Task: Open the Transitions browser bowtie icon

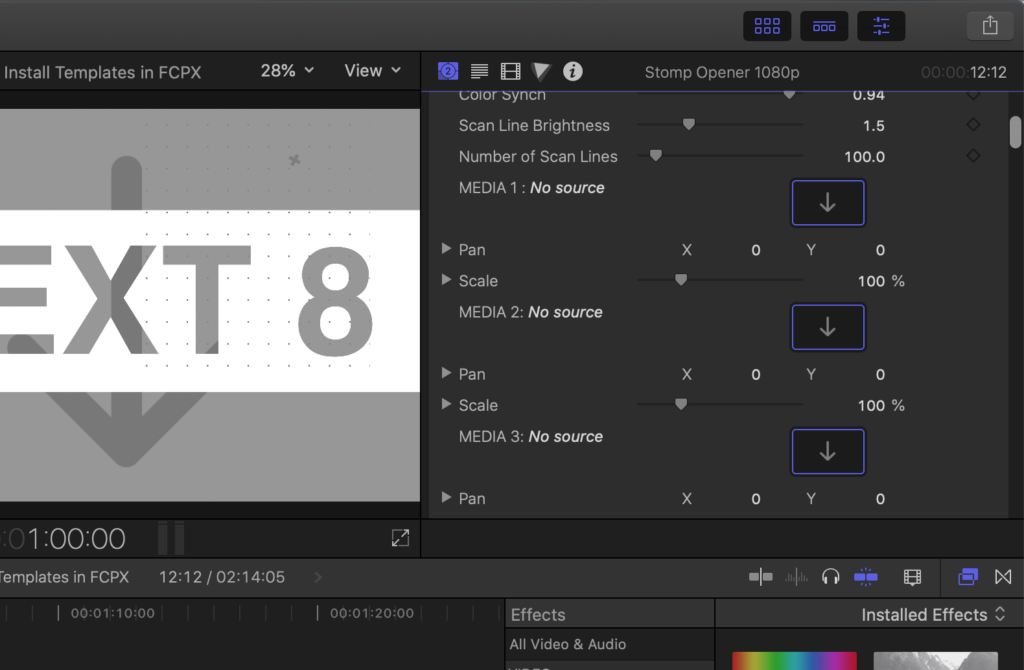Action: [1003, 577]
